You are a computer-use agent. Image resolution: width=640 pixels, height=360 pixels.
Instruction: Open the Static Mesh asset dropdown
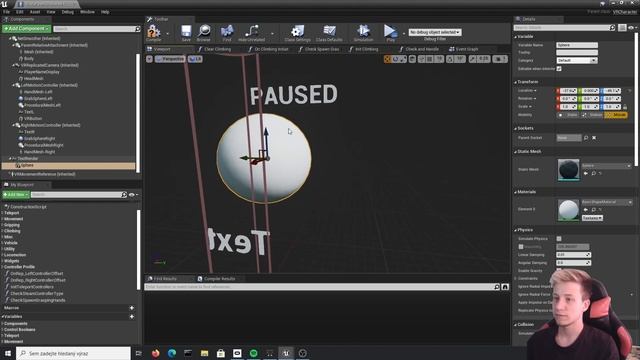tap(607, 166)
